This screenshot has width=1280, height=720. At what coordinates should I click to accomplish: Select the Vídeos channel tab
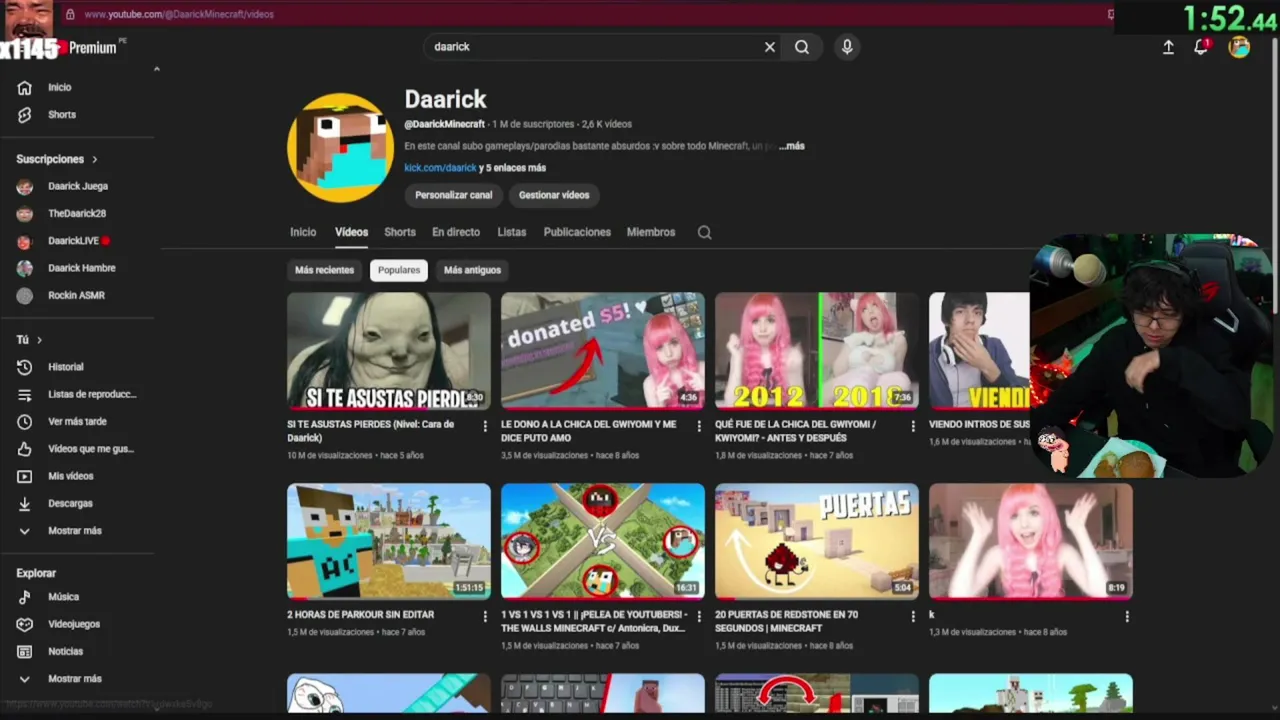pyautogui.click(x=351, y=232)
